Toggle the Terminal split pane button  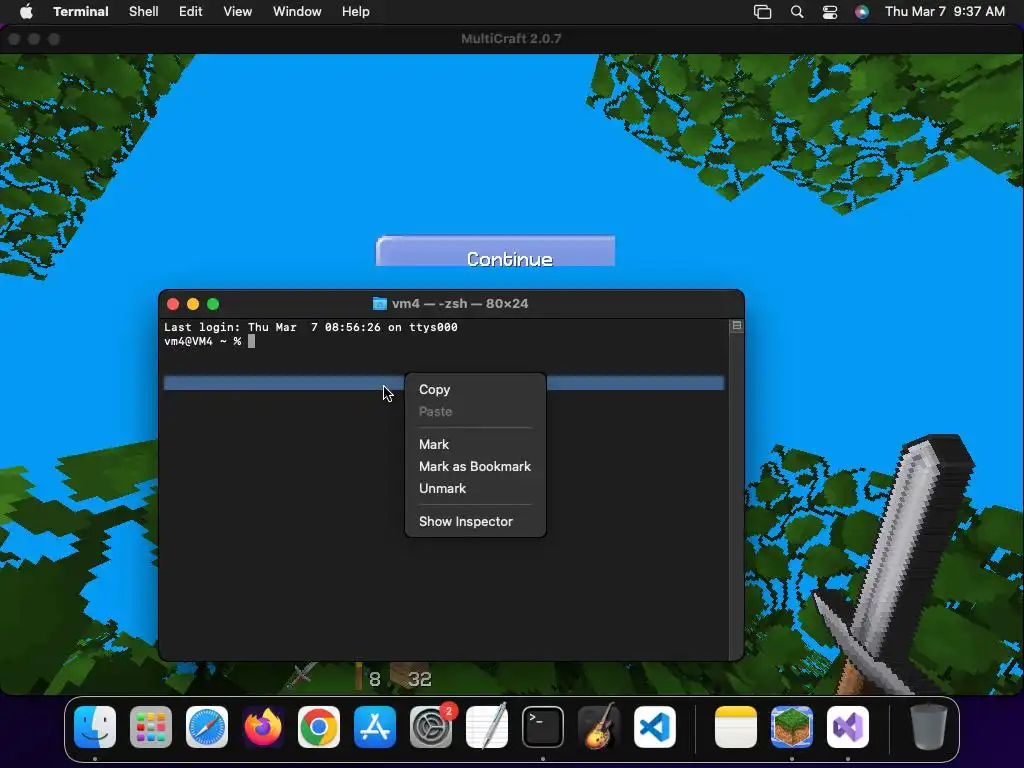point(737,325)
